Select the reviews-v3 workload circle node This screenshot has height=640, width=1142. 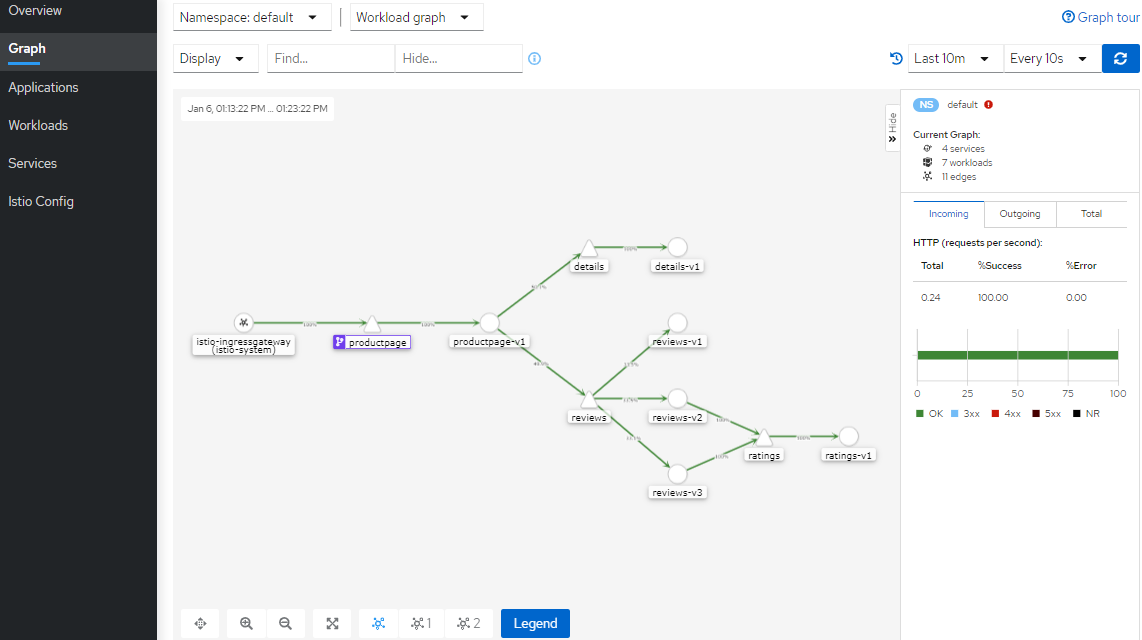[x=677, y=474]
